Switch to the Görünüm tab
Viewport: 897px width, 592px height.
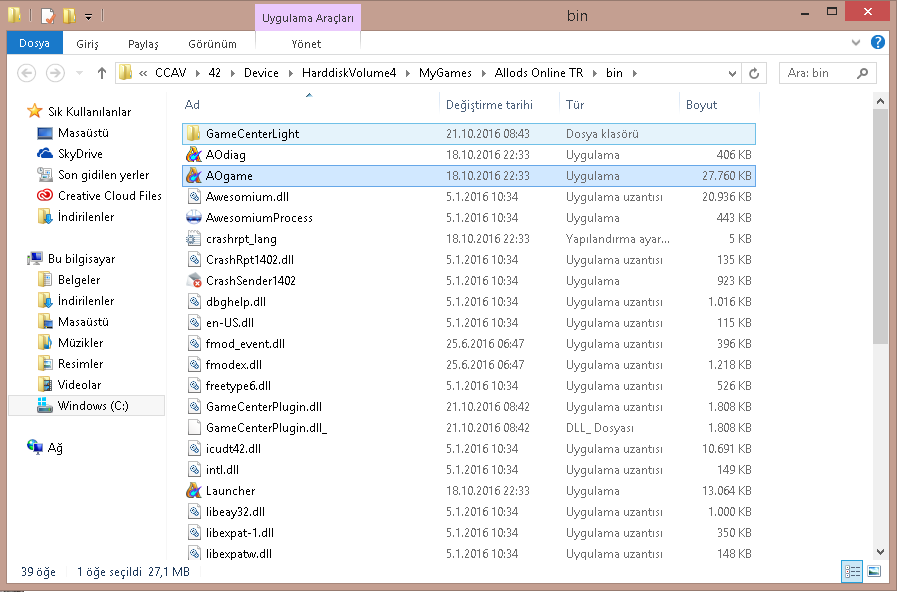point(212,44)
